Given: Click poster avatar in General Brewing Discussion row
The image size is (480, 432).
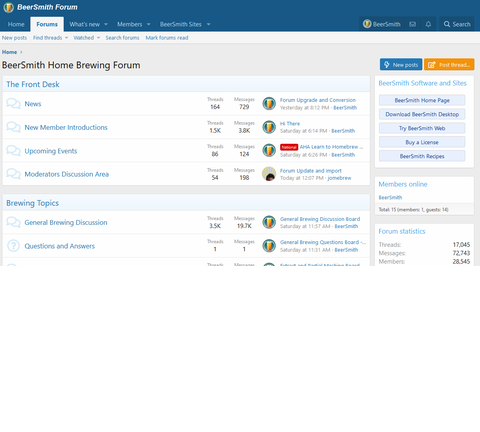Looking at the screenshot, I should pyautogui.click(x=269, y=222).
